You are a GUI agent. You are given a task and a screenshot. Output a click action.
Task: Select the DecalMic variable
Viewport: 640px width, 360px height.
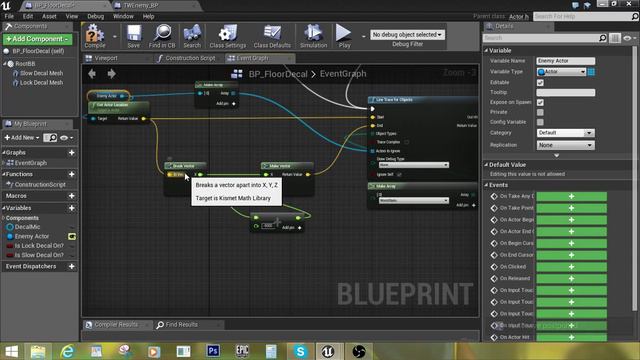point(27,227)
